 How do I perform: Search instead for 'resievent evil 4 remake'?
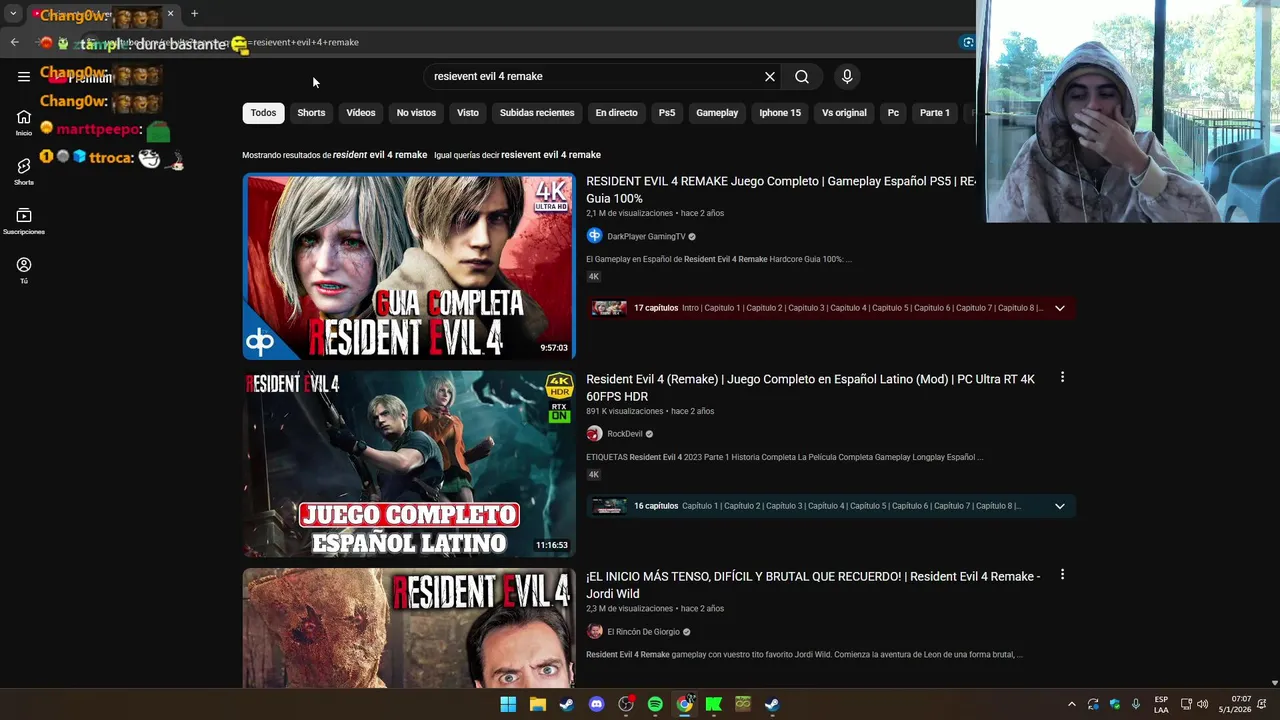click(551, 155)
